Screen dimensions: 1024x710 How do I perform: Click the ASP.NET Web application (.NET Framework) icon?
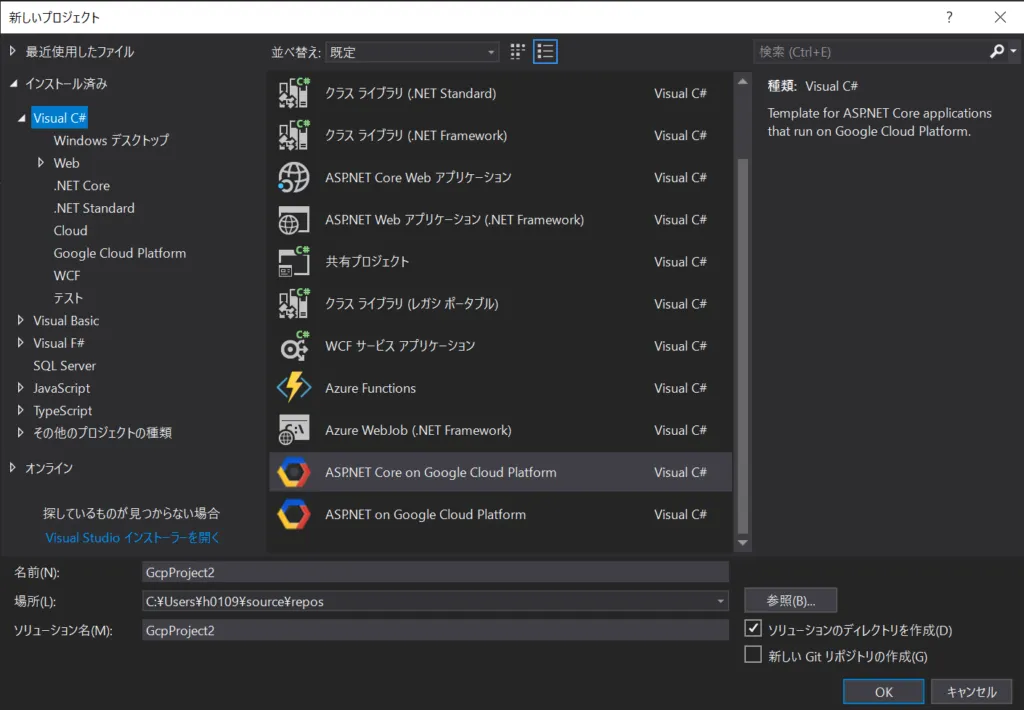point(294,219)
